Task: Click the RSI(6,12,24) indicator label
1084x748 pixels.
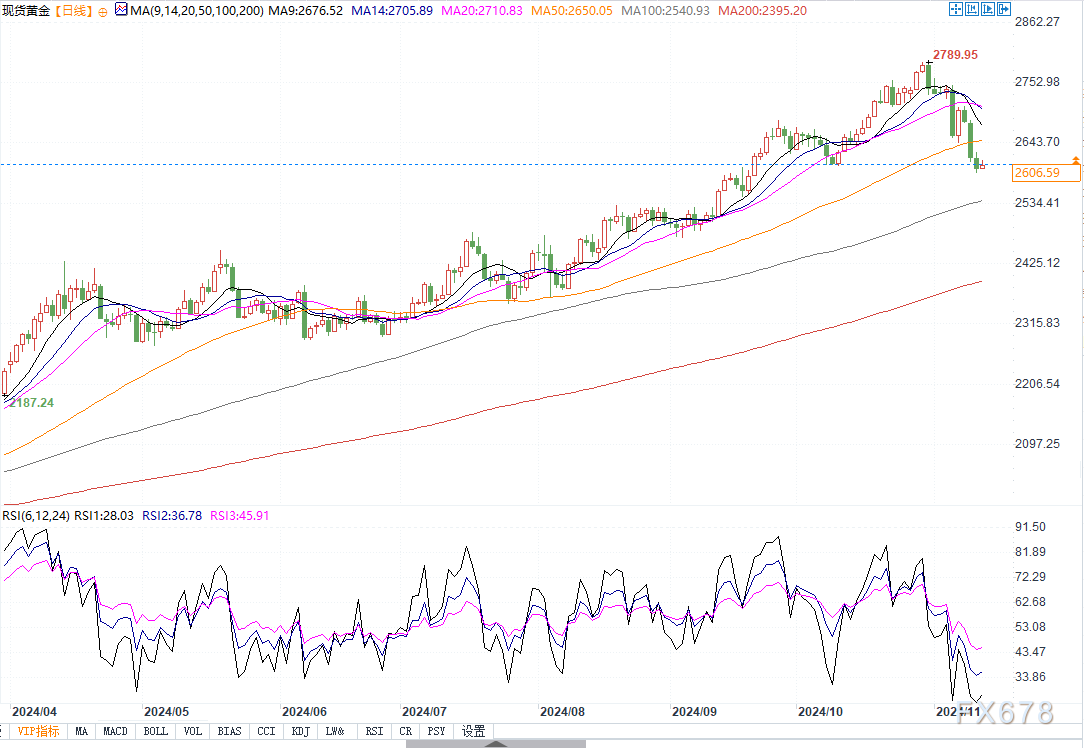Action: click(x=36, y=516)
